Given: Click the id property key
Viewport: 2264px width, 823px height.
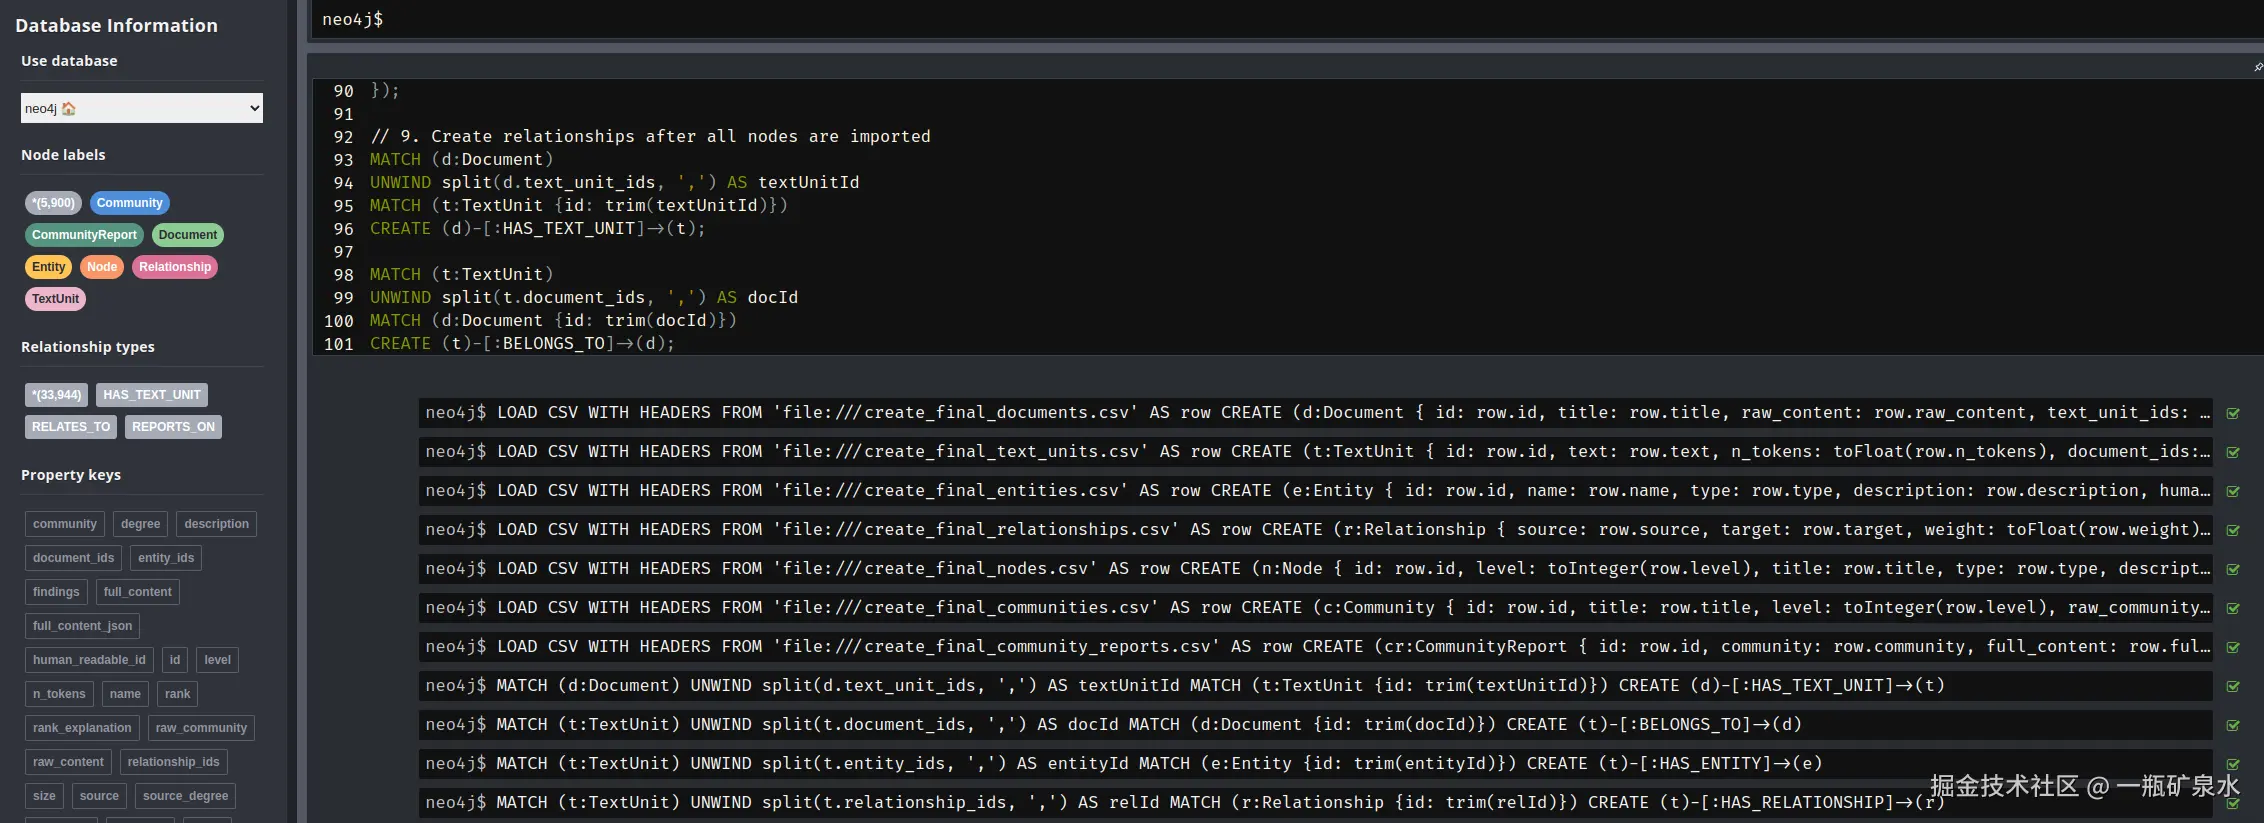Looking at the screenshot, I should [x=175, y=660].
